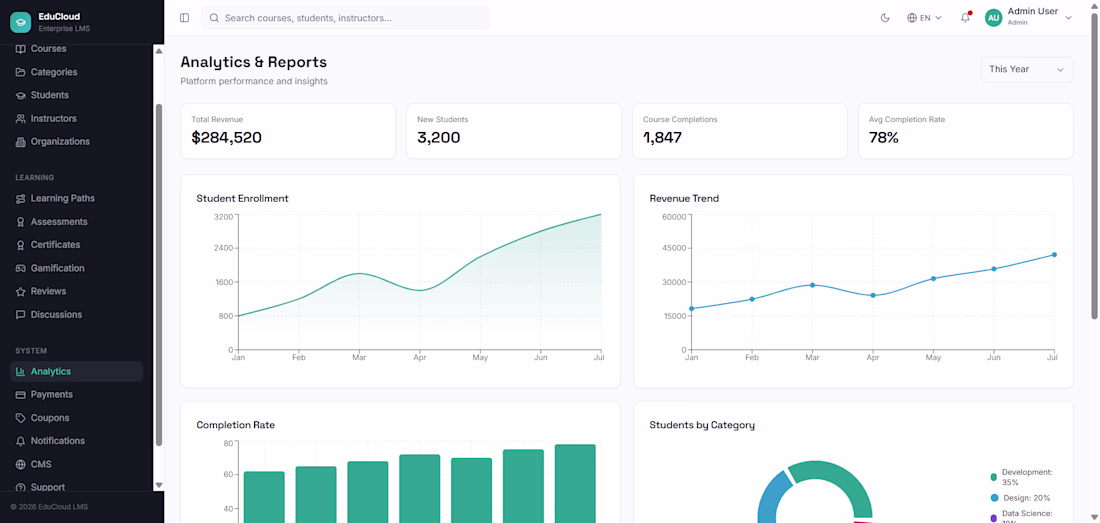Click the Payments credit card icon

point(20,395)
